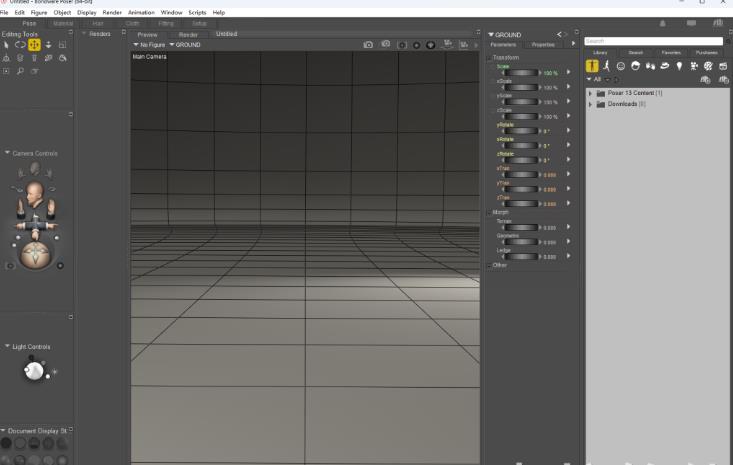Screen dimensions: 733x465
Task: Open the arrow menu beside Scale dial
Action: pos(569,72)
